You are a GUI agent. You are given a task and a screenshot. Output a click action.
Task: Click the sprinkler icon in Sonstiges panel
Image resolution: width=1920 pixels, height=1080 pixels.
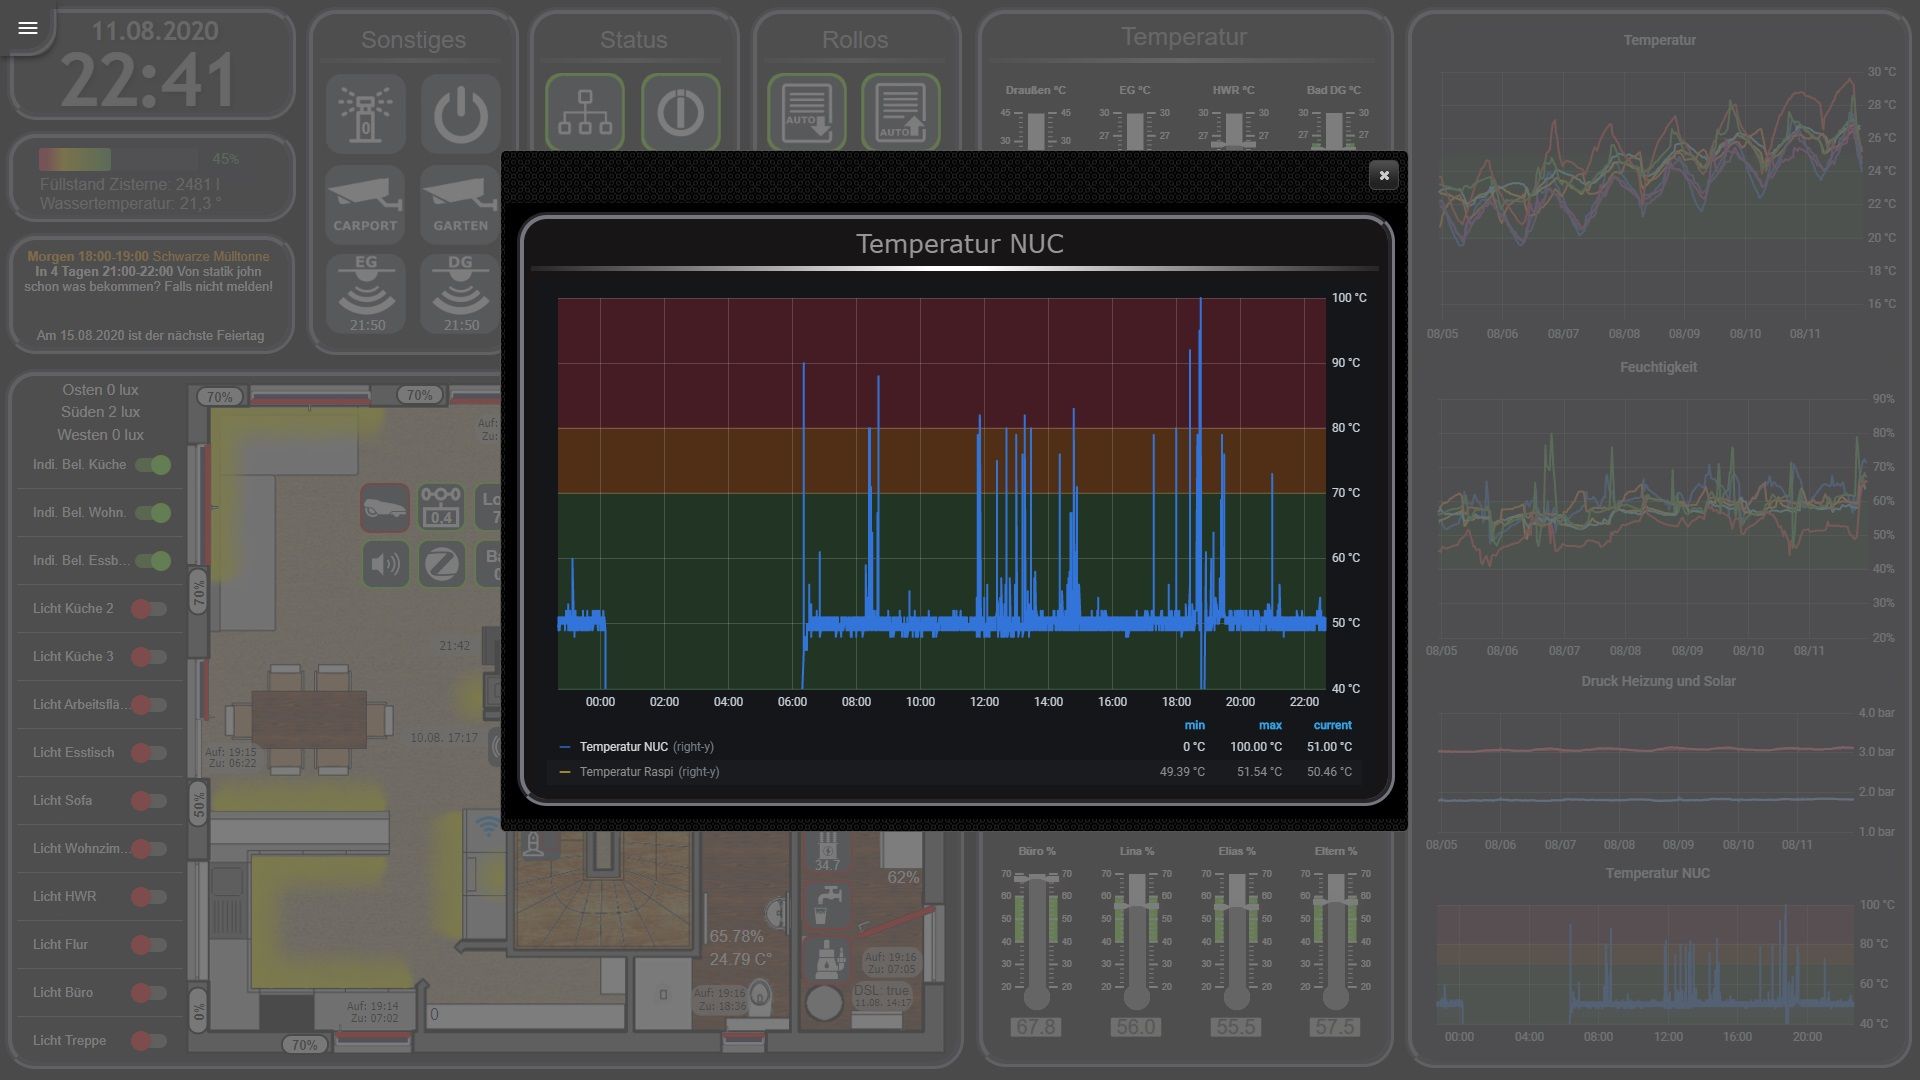pos(366,114)
